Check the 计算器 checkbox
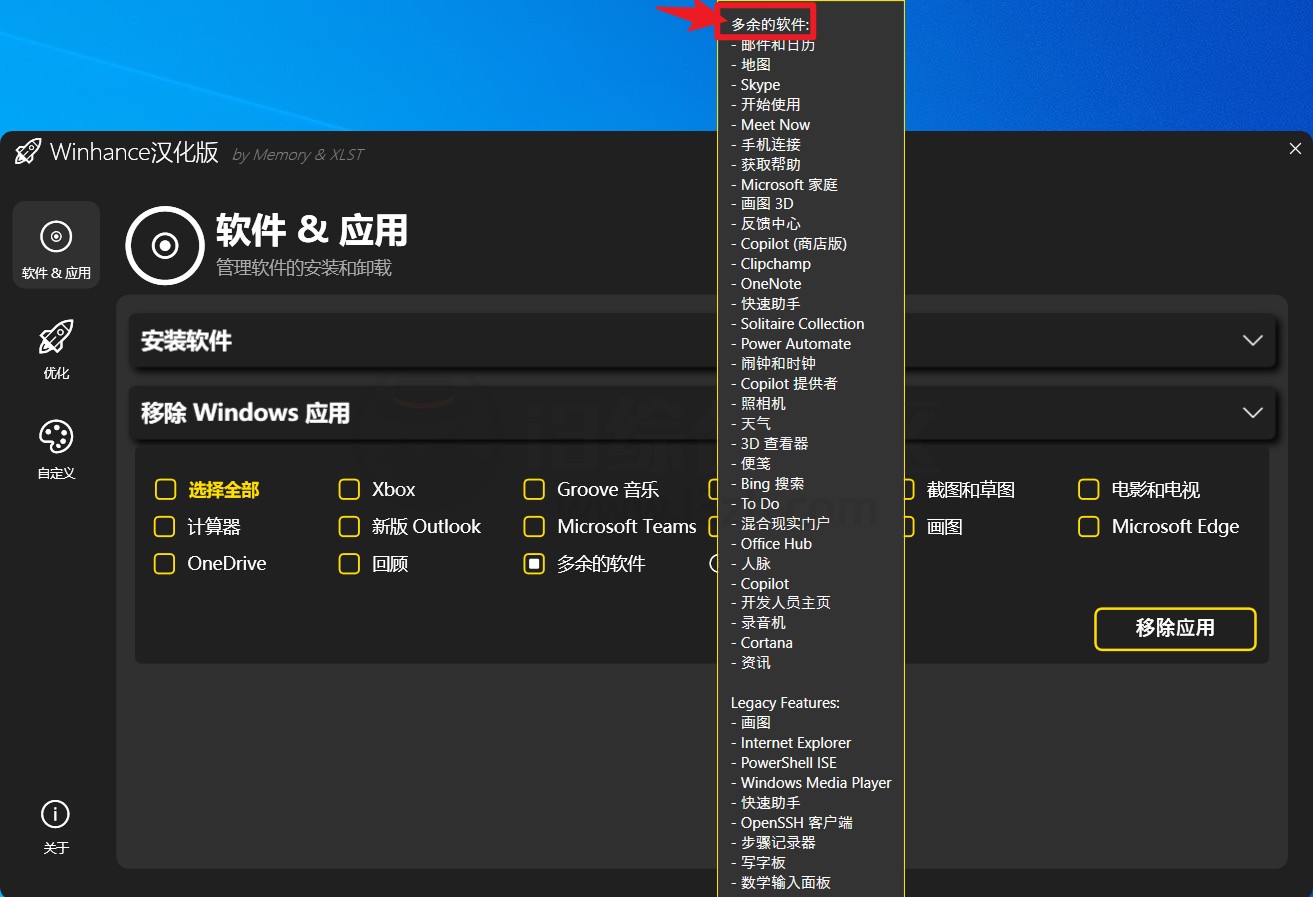Image resolution: width=1313 pixels, height=897 pixels. click(164, 526)
